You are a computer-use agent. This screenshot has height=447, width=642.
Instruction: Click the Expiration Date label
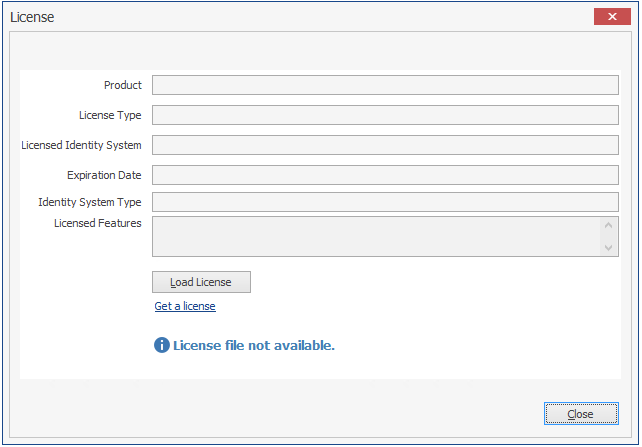click(x=104, y=175)
